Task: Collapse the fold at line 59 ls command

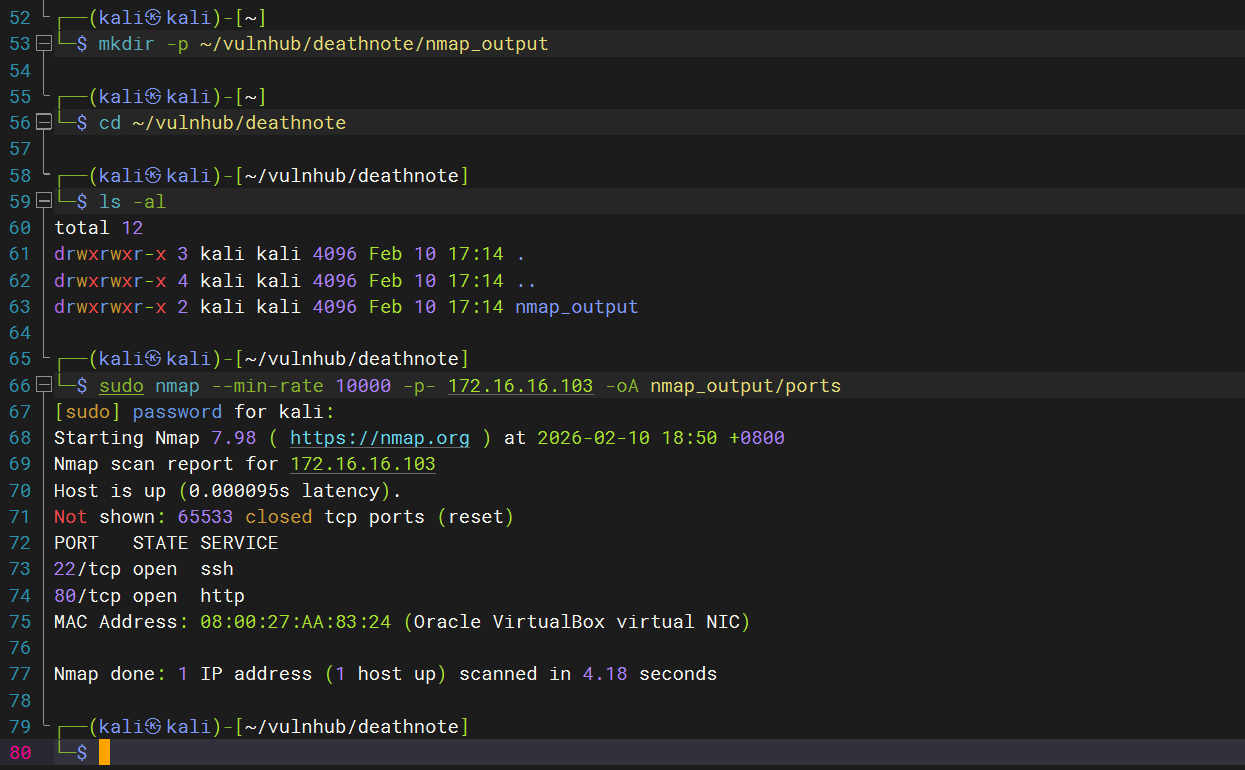Action: point(43,202)
